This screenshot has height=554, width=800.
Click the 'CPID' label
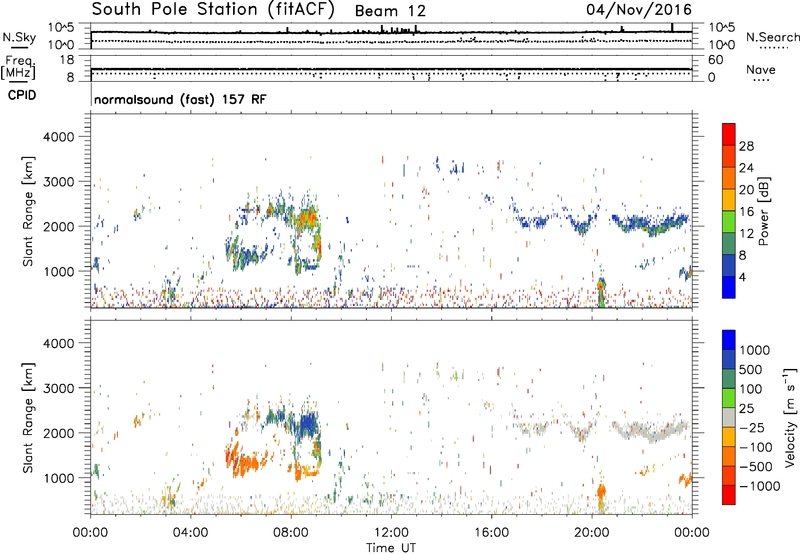pos(22,95)
